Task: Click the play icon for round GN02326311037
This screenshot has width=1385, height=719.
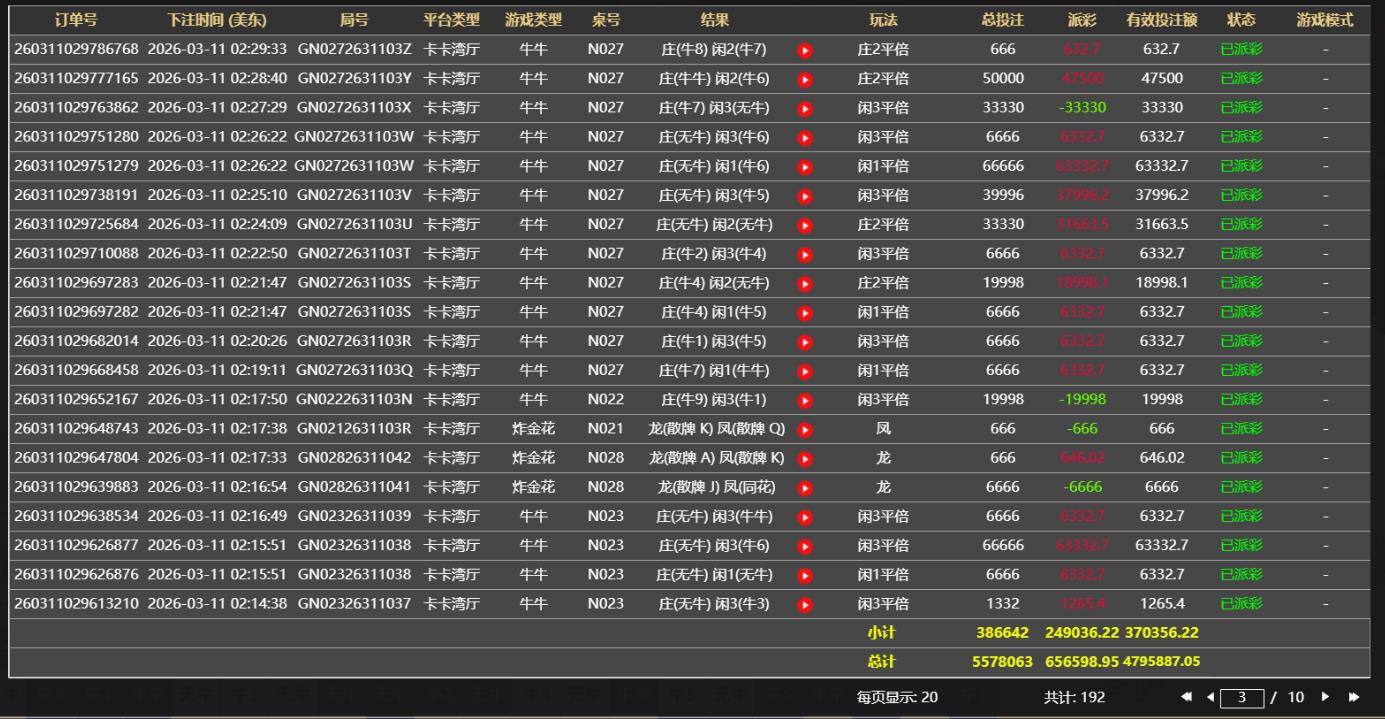Action: coord(805,605)
